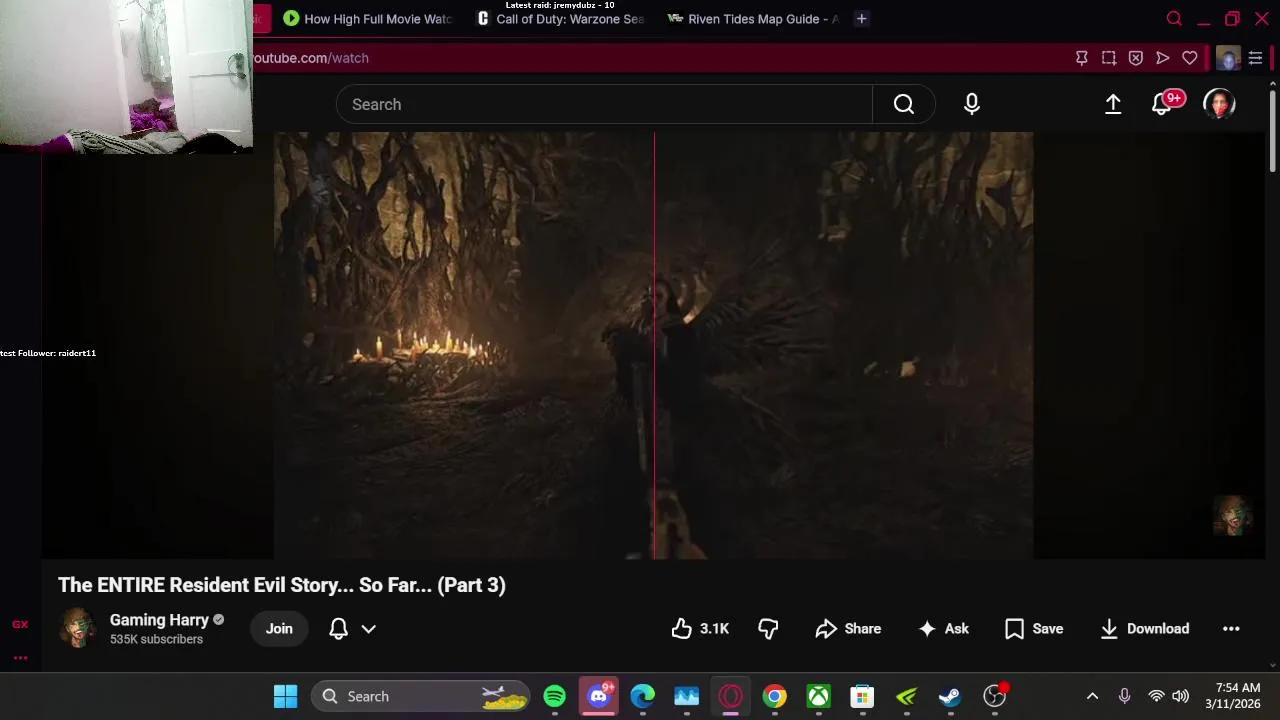
Task: Select the partially hidden first browser tab
Action: 260,19
